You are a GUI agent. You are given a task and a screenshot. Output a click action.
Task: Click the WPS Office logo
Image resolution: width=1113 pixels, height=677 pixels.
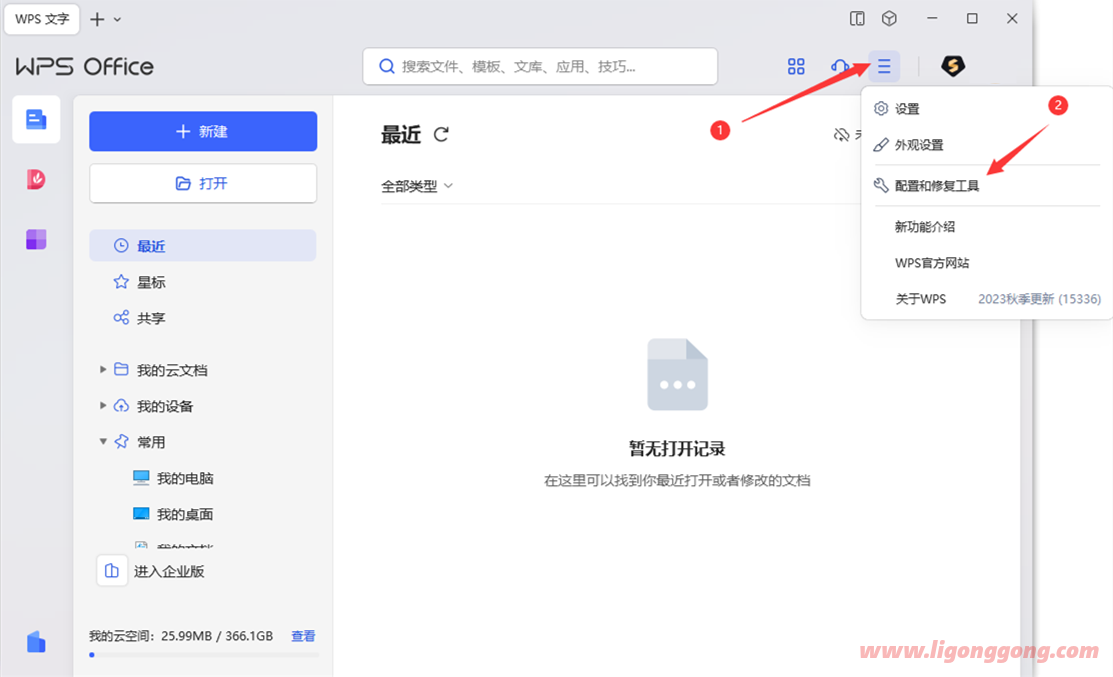[x=84, y=67]
